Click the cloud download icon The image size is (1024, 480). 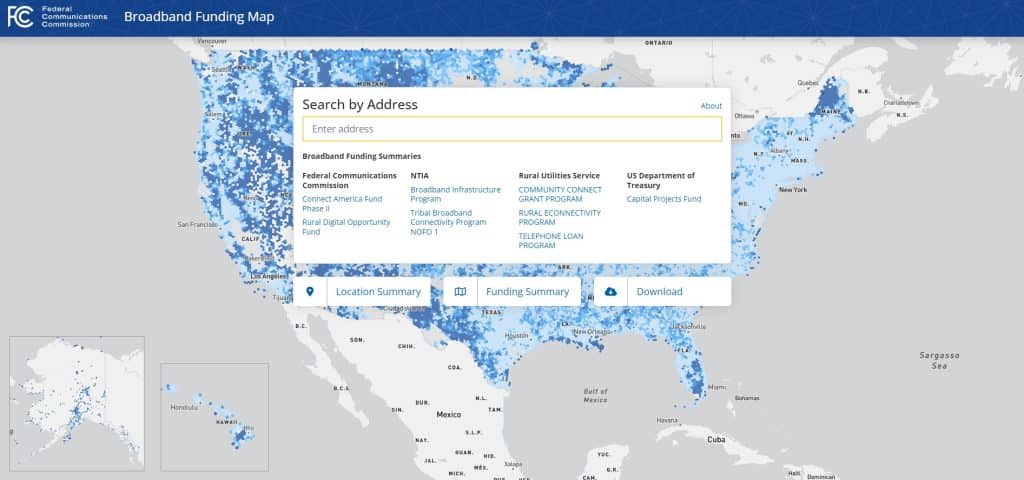[611, 291]
